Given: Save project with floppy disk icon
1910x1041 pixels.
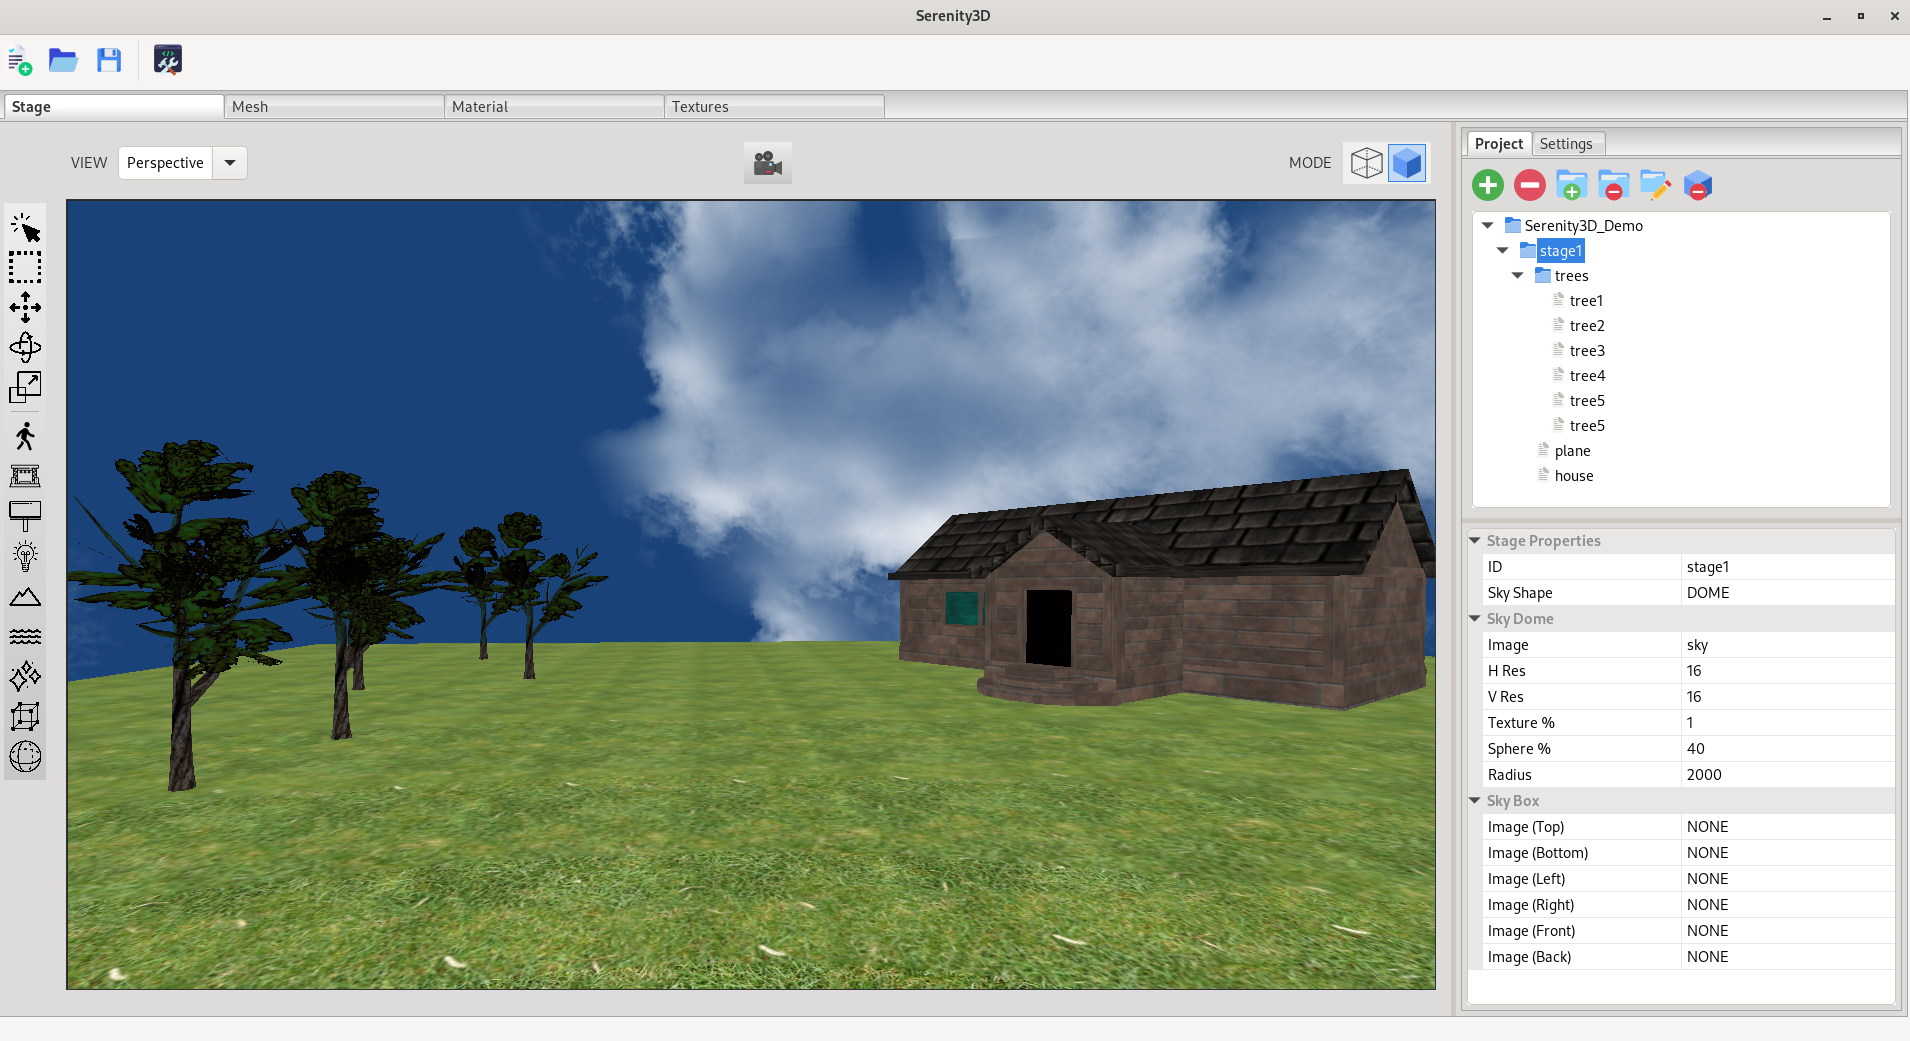Looking at the screenshot, I should 109,60.
